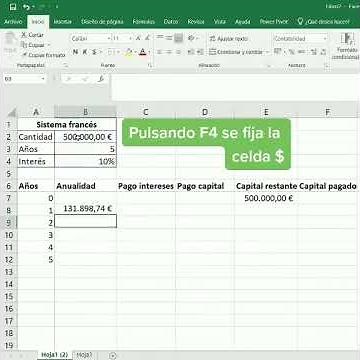This screenshot has width=360, height=360.
Task: Align cell text to the right
Action: click(x=179, y=52)
